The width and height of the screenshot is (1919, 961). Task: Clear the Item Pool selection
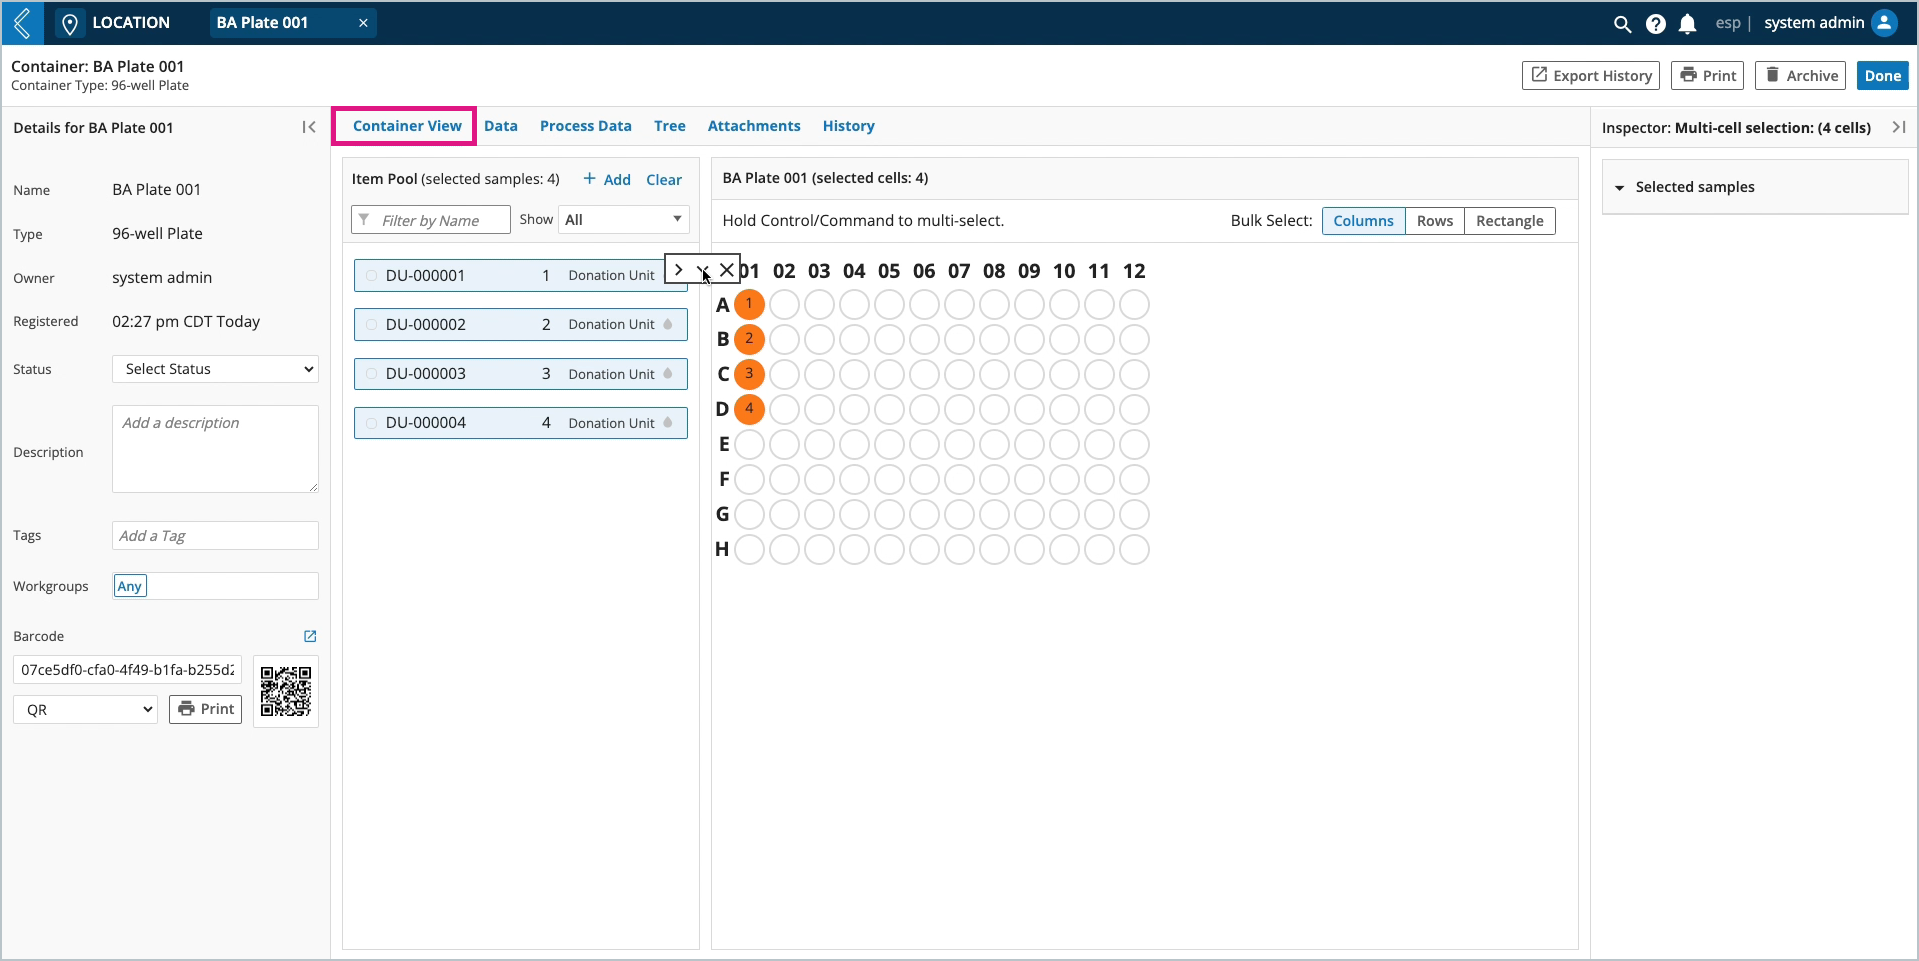pos(664,179)
